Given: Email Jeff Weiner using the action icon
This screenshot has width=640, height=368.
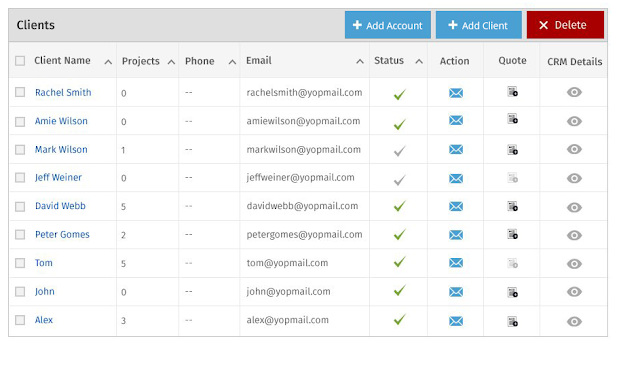Looking at the screenshot, I should (x=456, y=178).
